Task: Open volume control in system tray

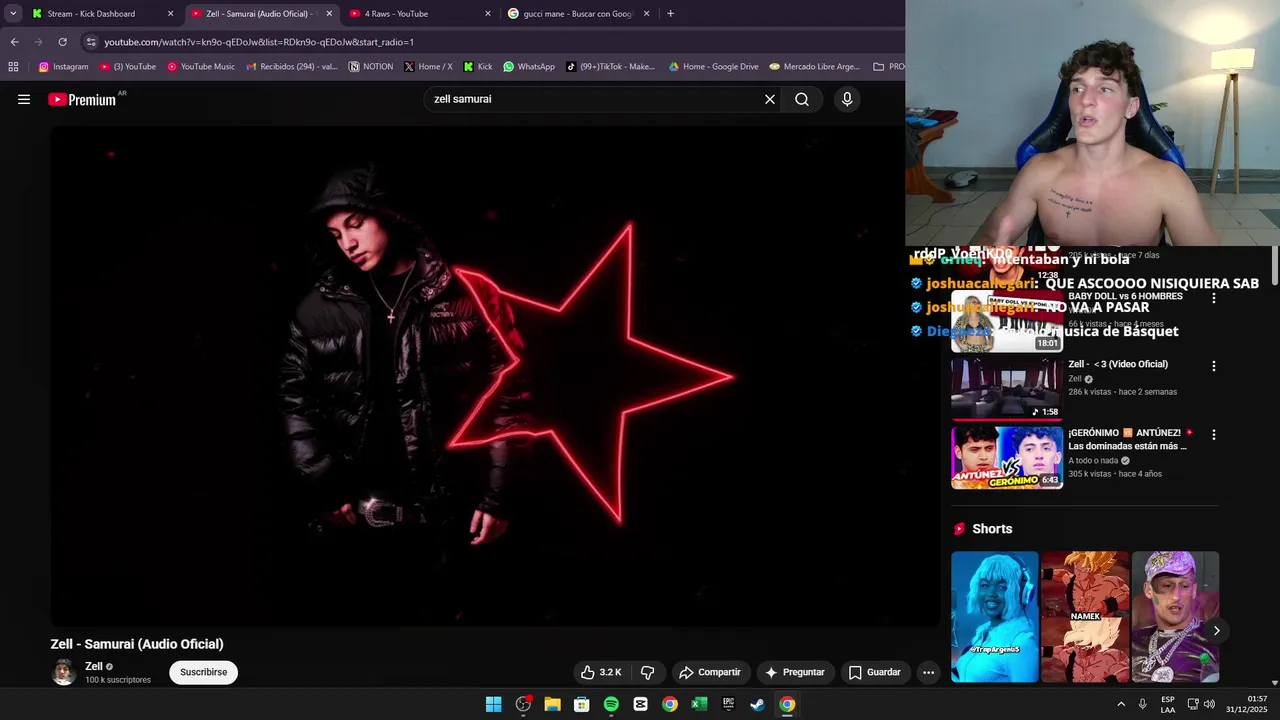Action: pos(1210,704)
